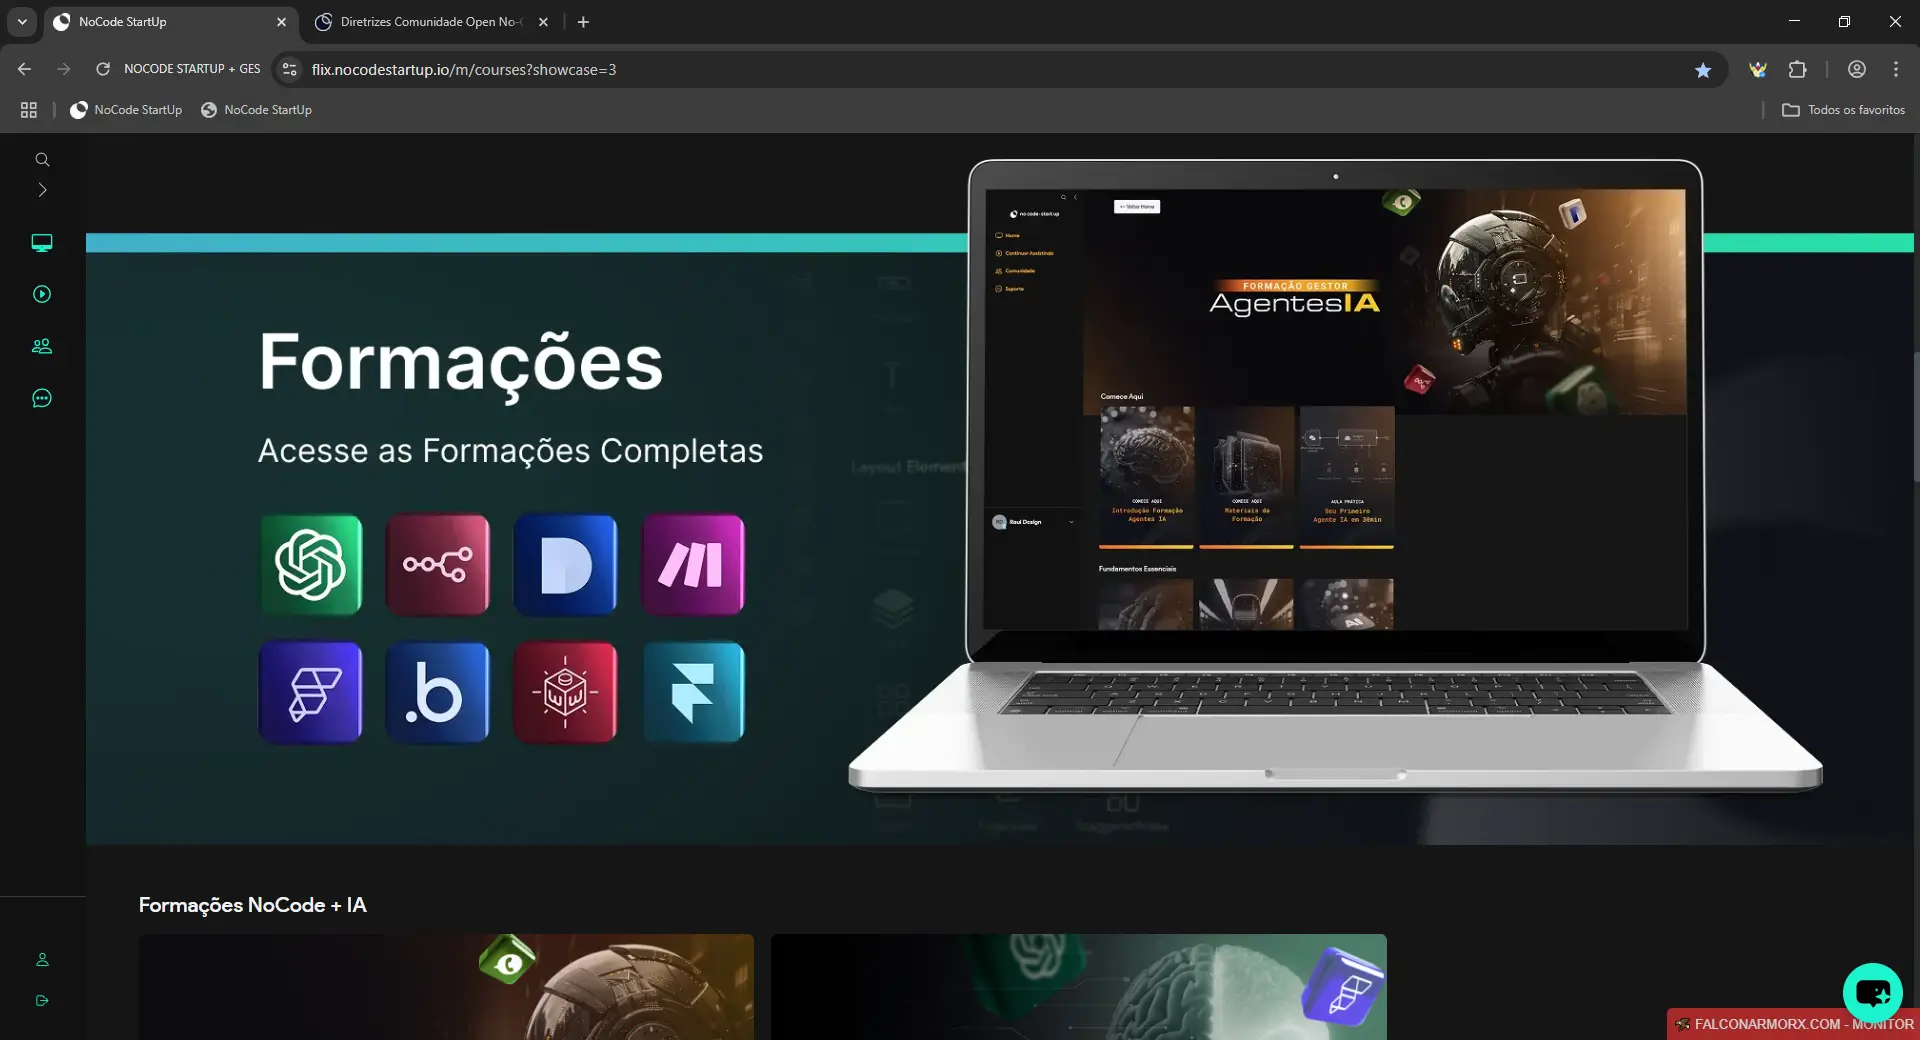Click the Make purple logo tile

pyautogui.click(x=693, y=565)
